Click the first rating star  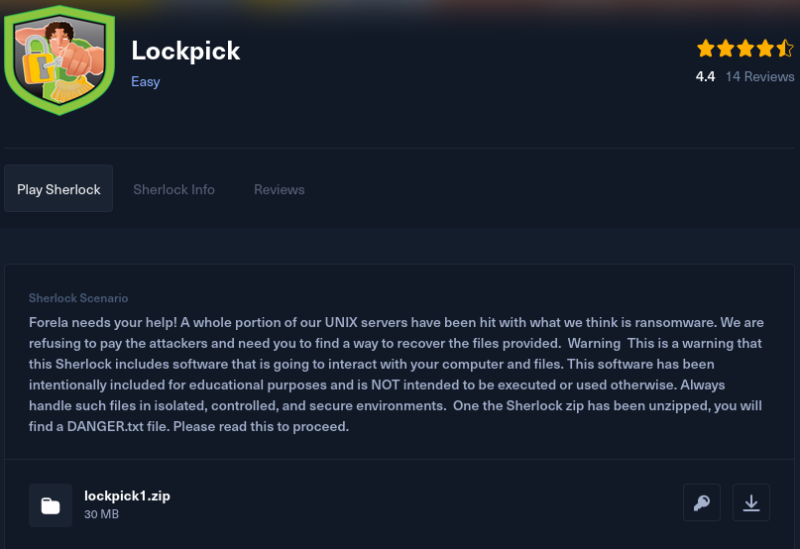click(705, 48)
